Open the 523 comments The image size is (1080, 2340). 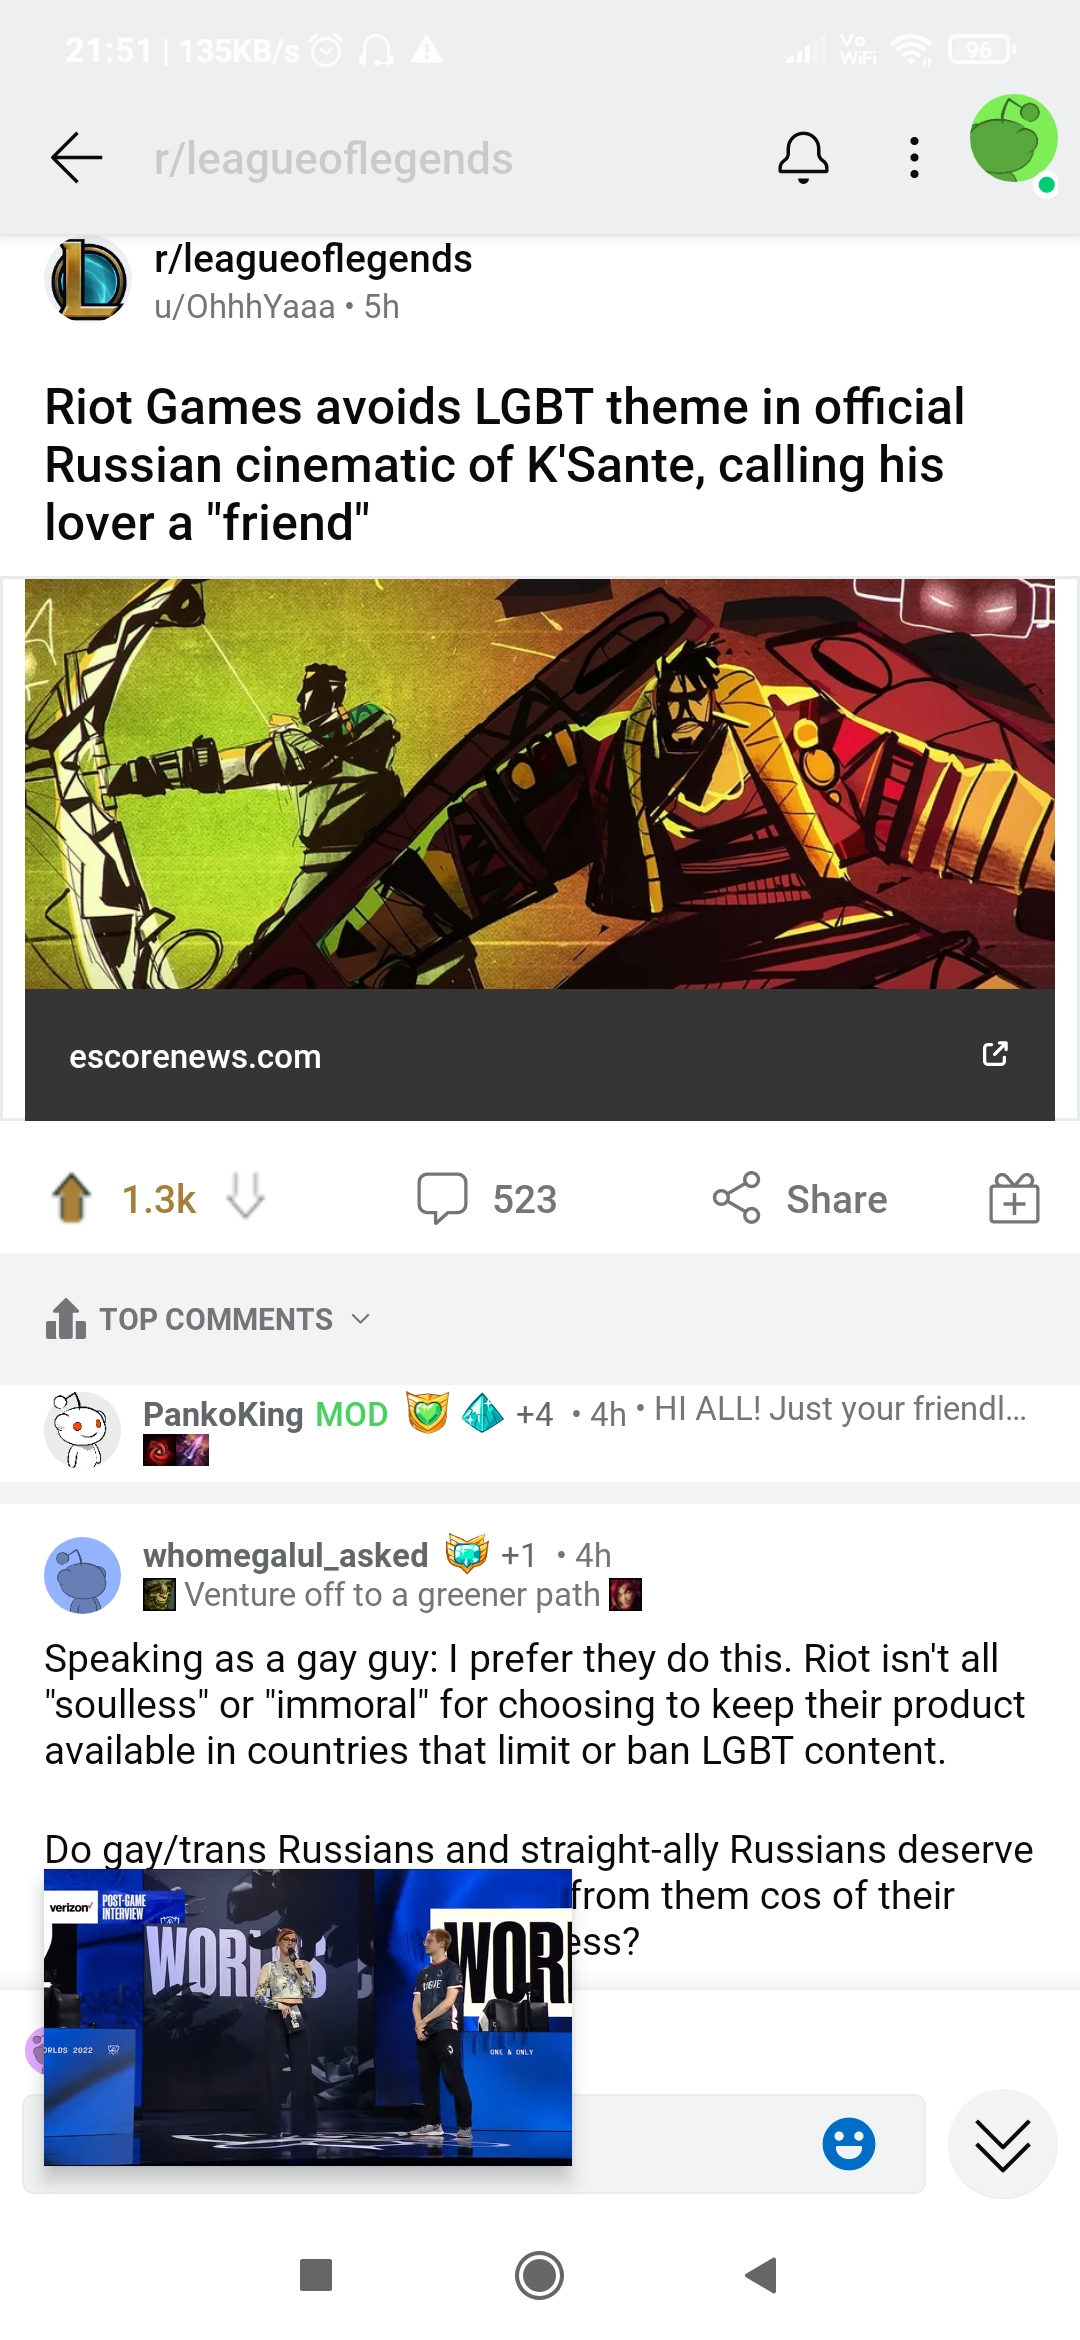coord(486,1198)
